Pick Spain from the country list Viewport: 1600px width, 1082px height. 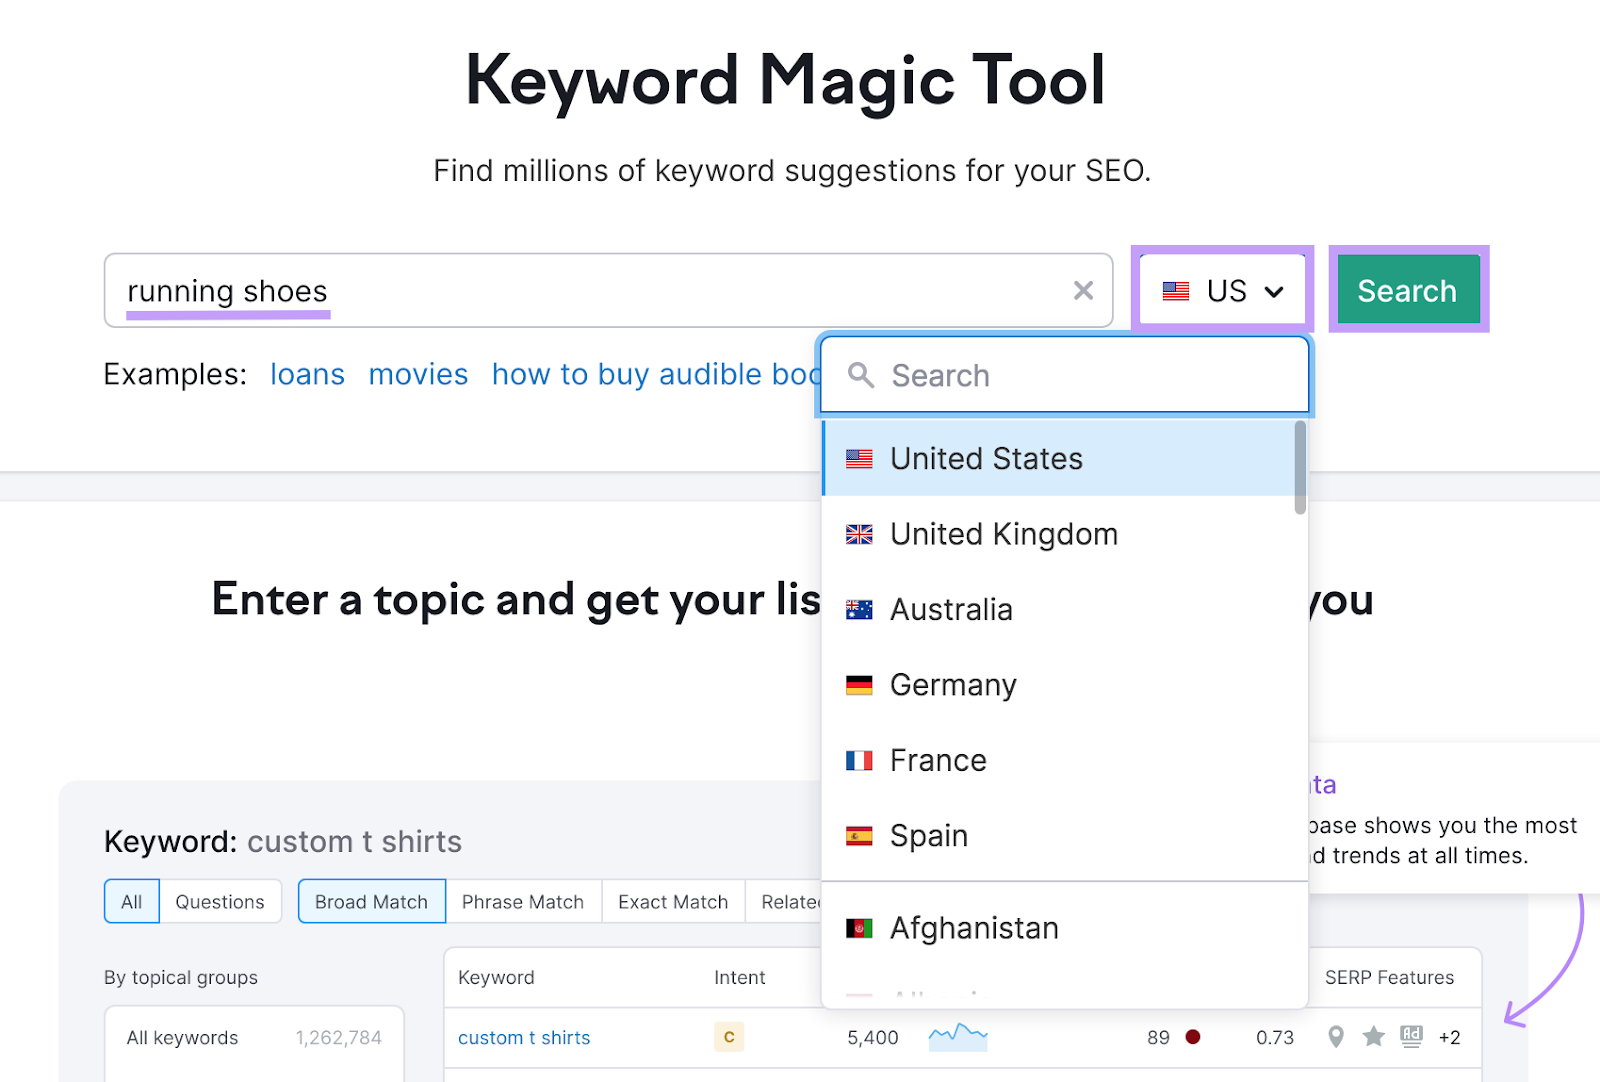[1058, 836]
